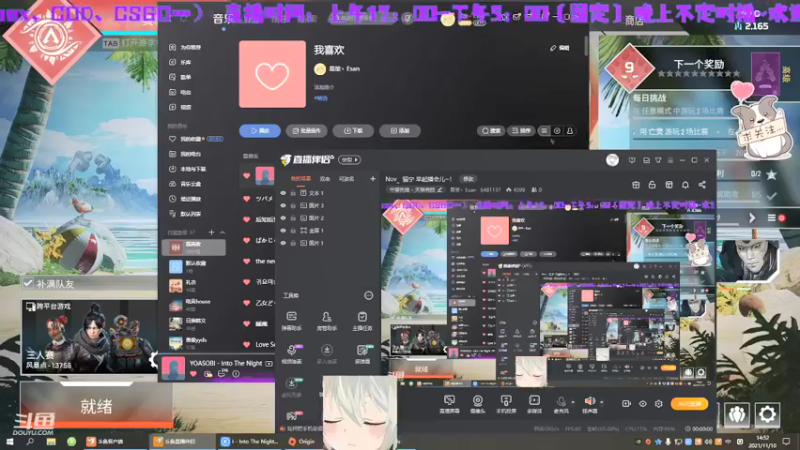This screenshot has width=800, height=450.
Task: Click the heart beside Into The Night track
Action: (x=193, y=374)
